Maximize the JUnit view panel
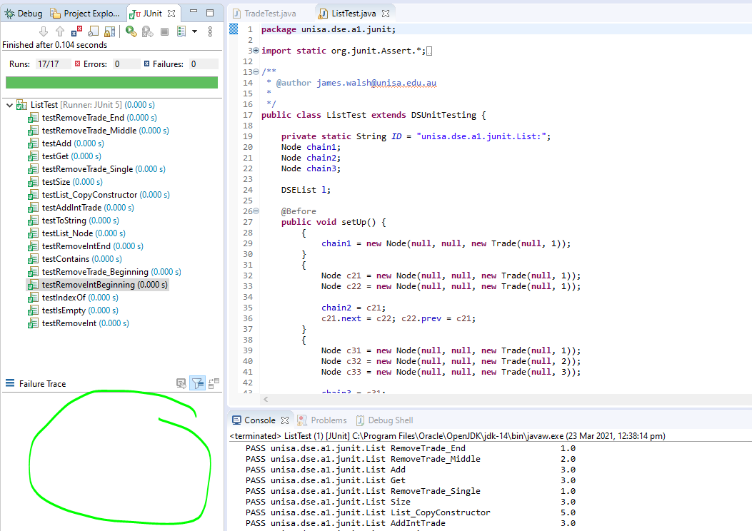753x532 pixels. [210, 13]
